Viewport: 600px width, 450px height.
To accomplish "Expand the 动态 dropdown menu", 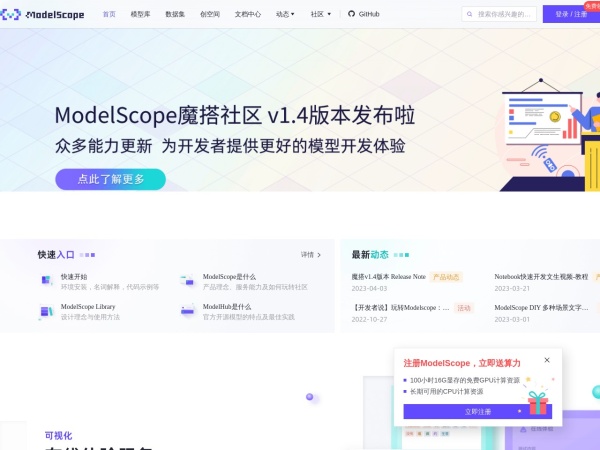I will pyautogui.click(x=285, y=14).
